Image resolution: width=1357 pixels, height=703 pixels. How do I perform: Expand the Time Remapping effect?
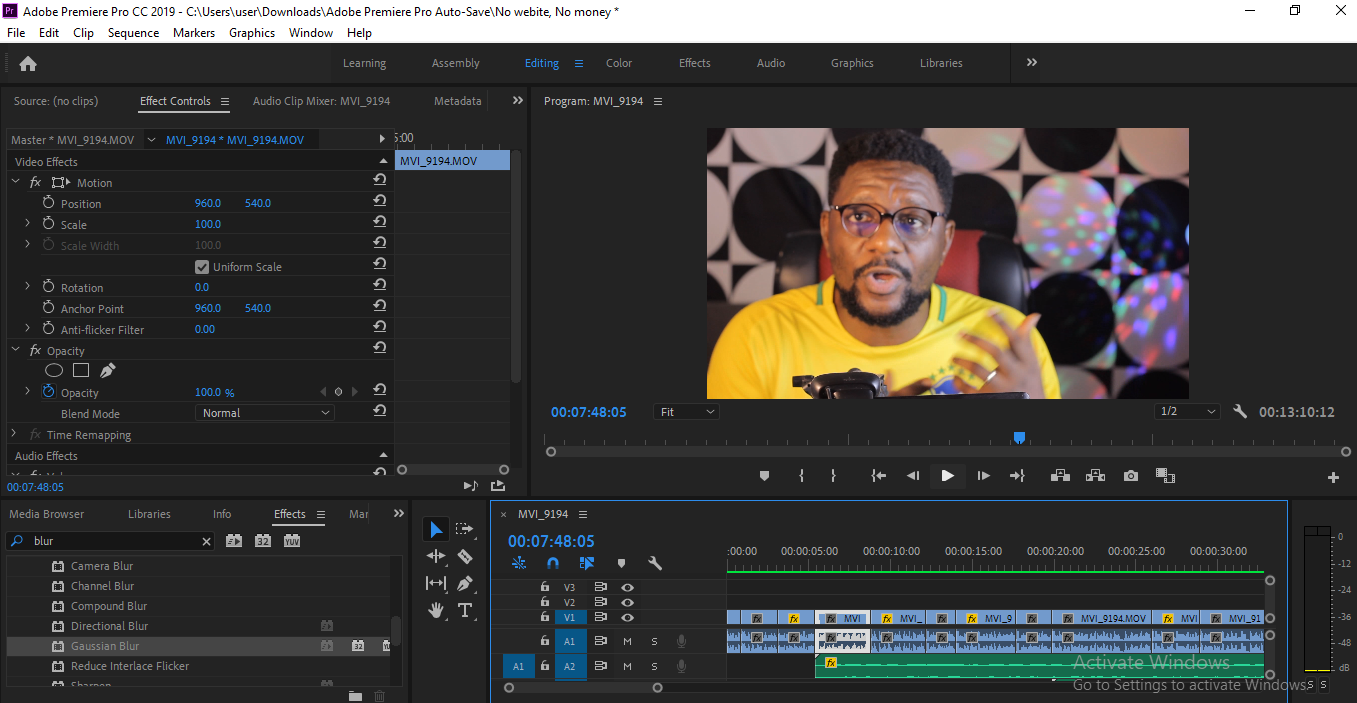tap(15, 434)
